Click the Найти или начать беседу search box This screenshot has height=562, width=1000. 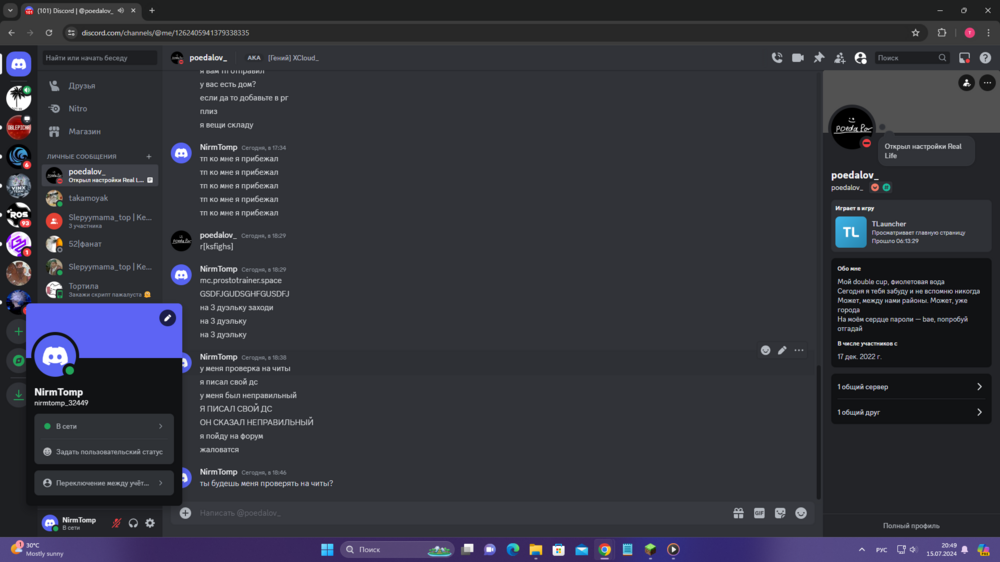tap(99, 58)
